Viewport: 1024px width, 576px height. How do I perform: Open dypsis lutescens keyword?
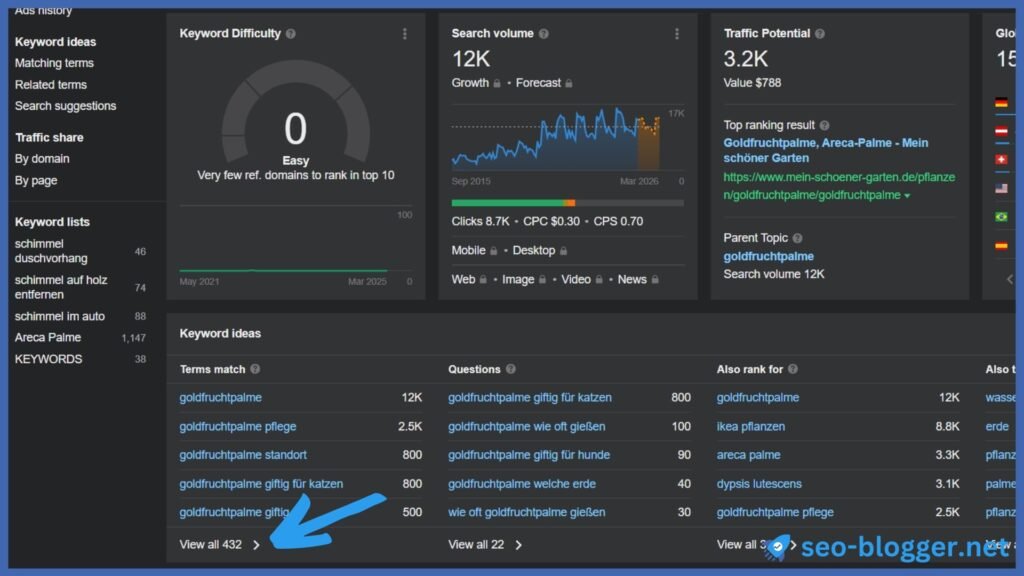(759, 484)
